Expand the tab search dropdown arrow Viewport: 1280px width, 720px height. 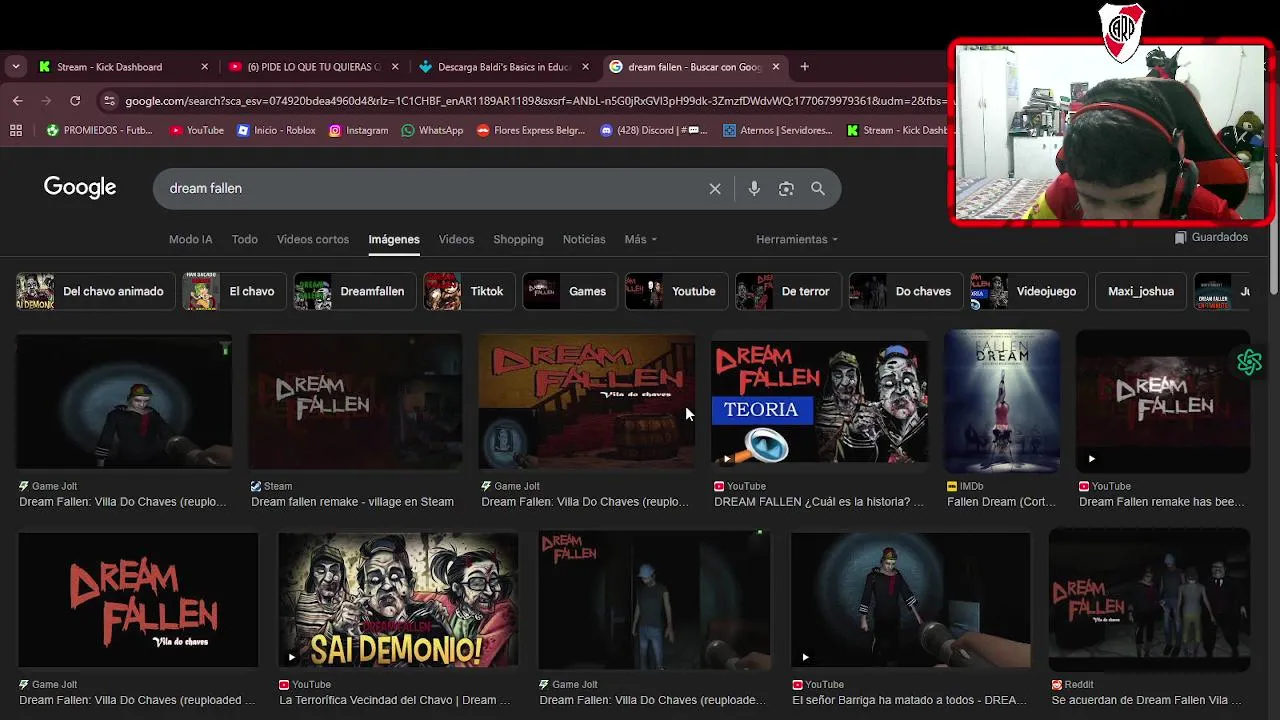(x=15, y=67)
